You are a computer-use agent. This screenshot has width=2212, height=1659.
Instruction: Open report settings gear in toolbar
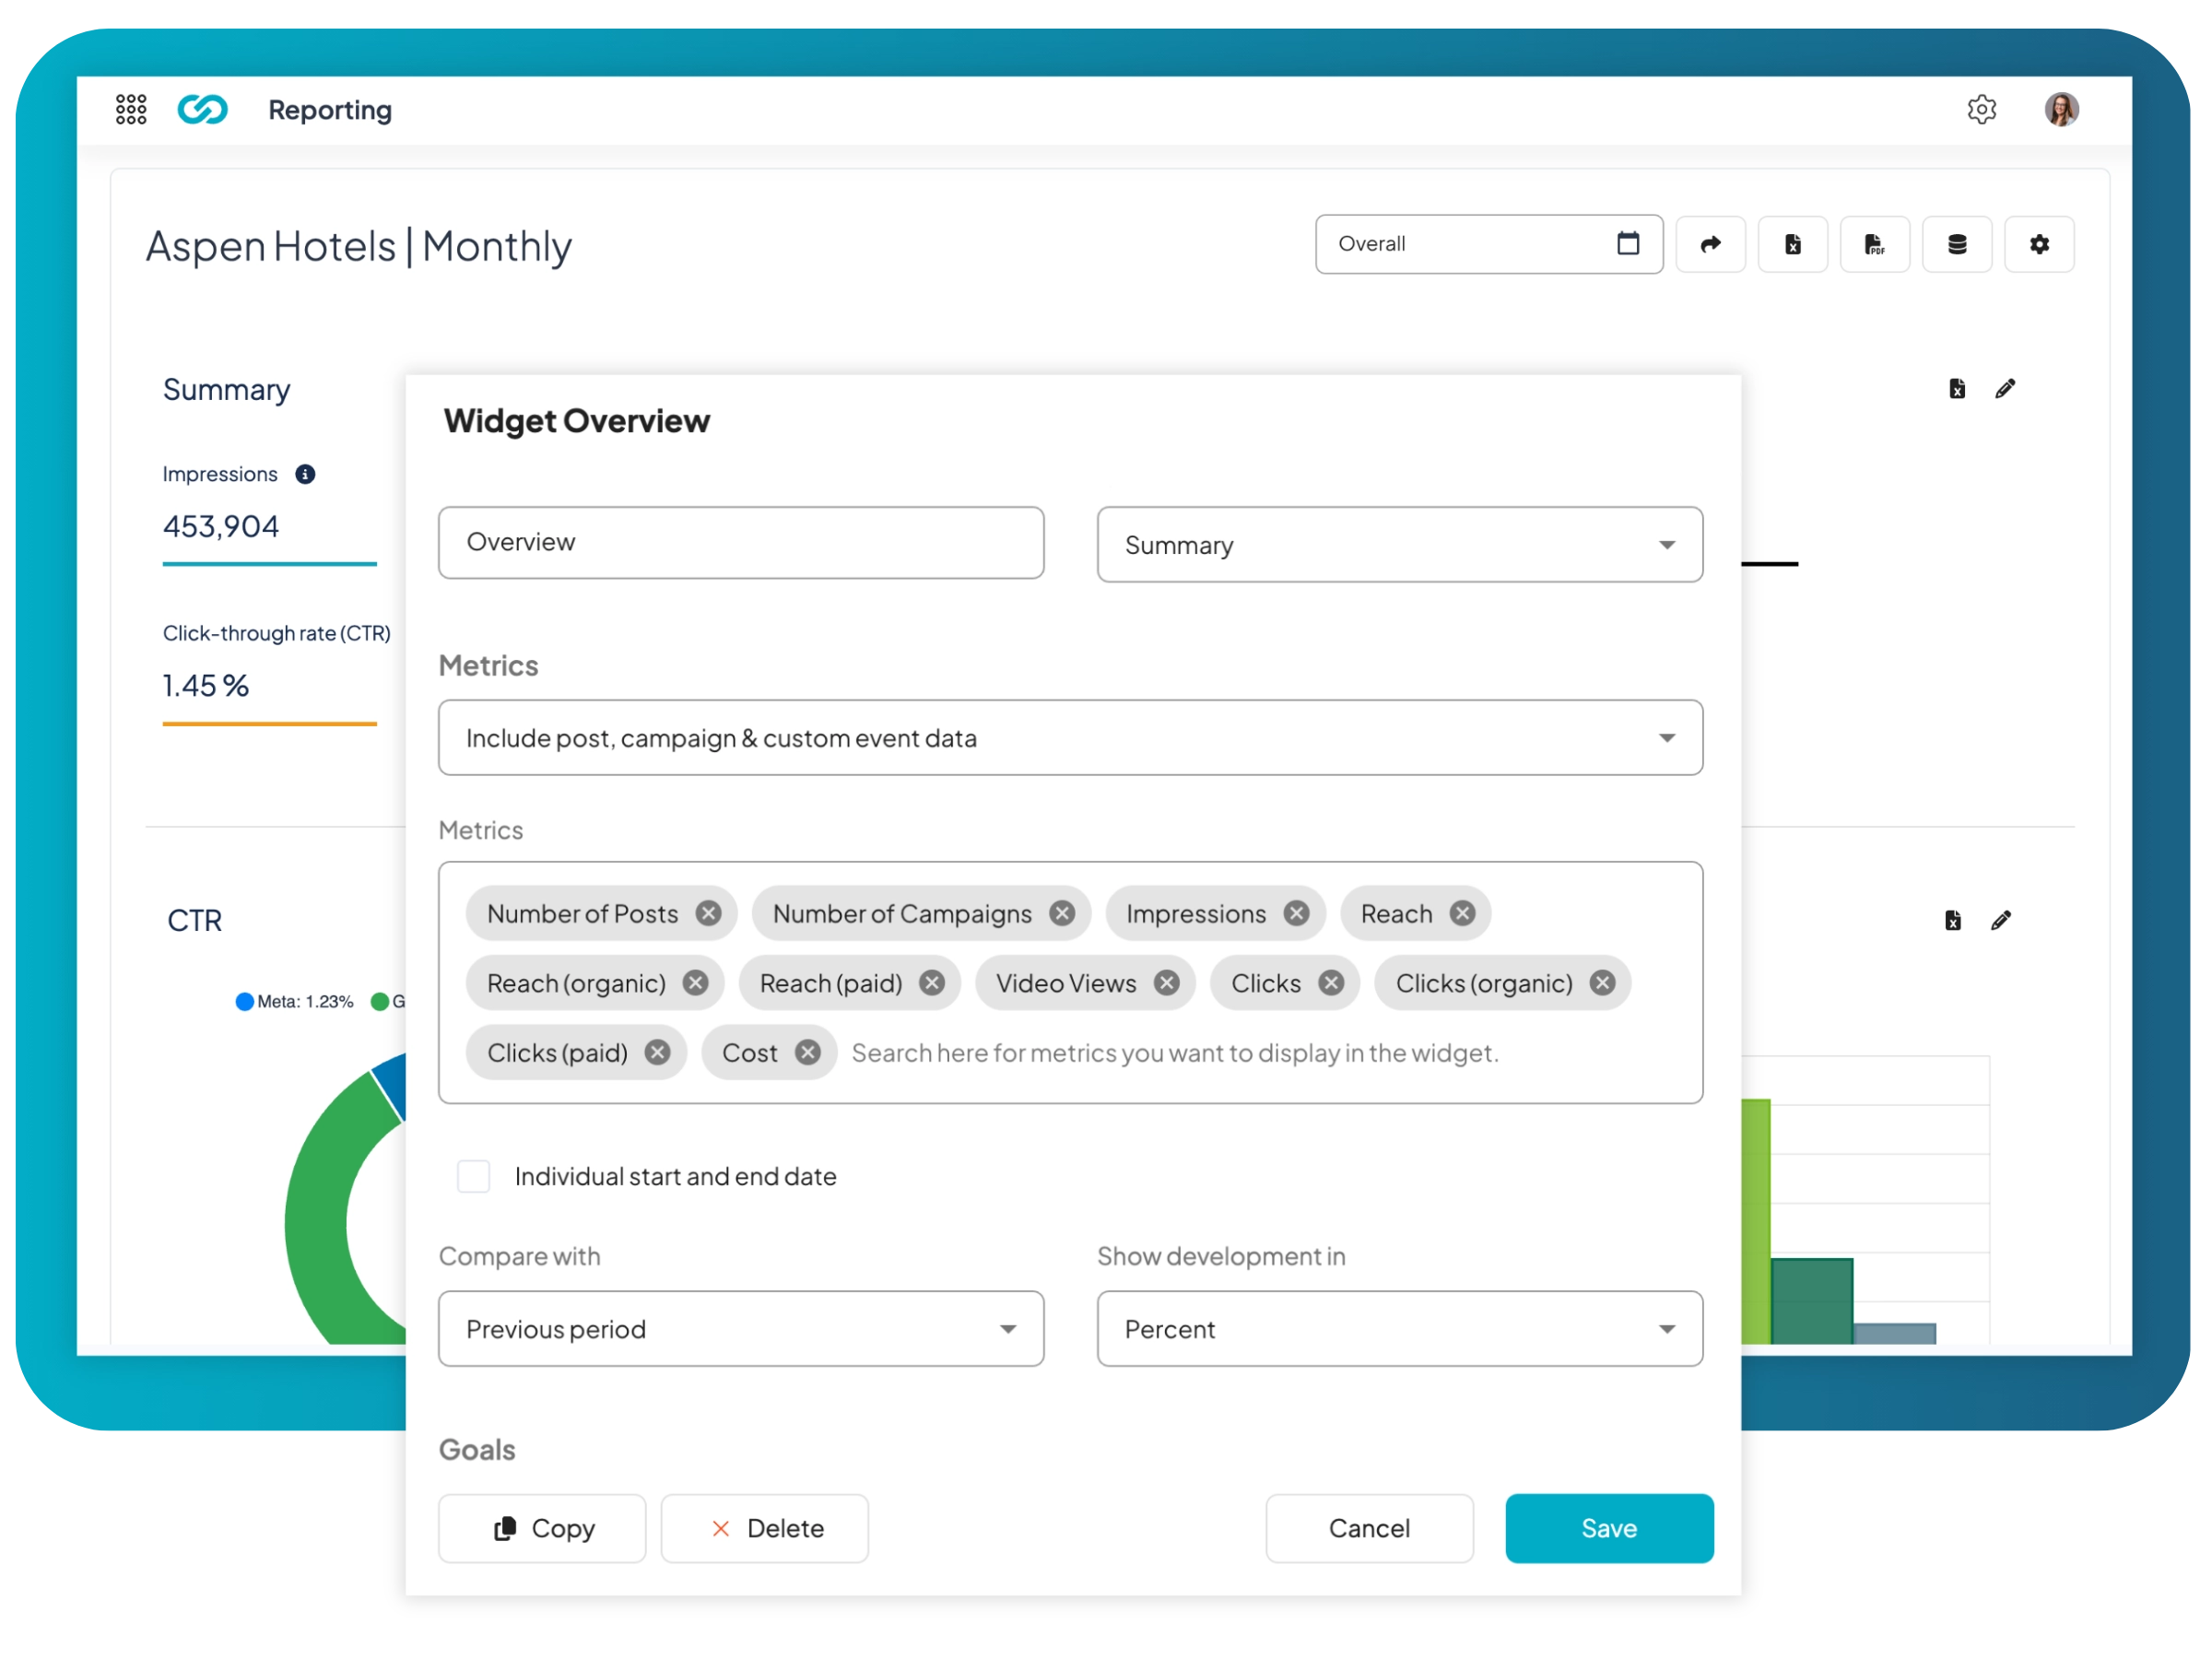pos(2039,244)
